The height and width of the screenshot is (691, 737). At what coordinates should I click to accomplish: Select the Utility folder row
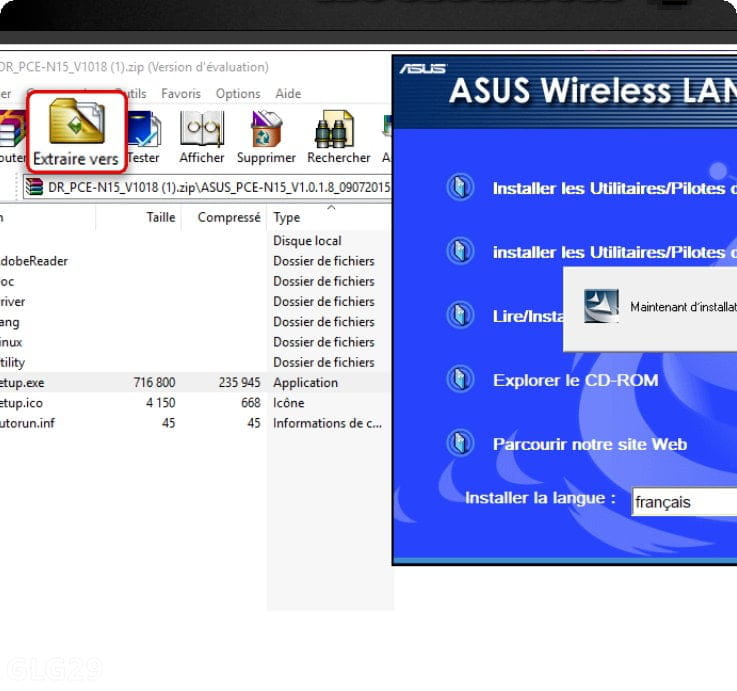click(x=196, y=362)
